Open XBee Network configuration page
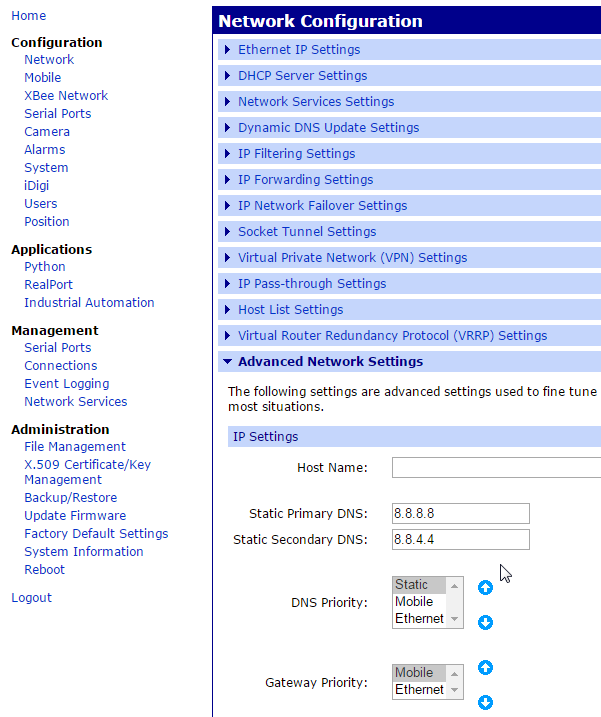This screenshot has height=717, width=601. click(x=66, y=96)
